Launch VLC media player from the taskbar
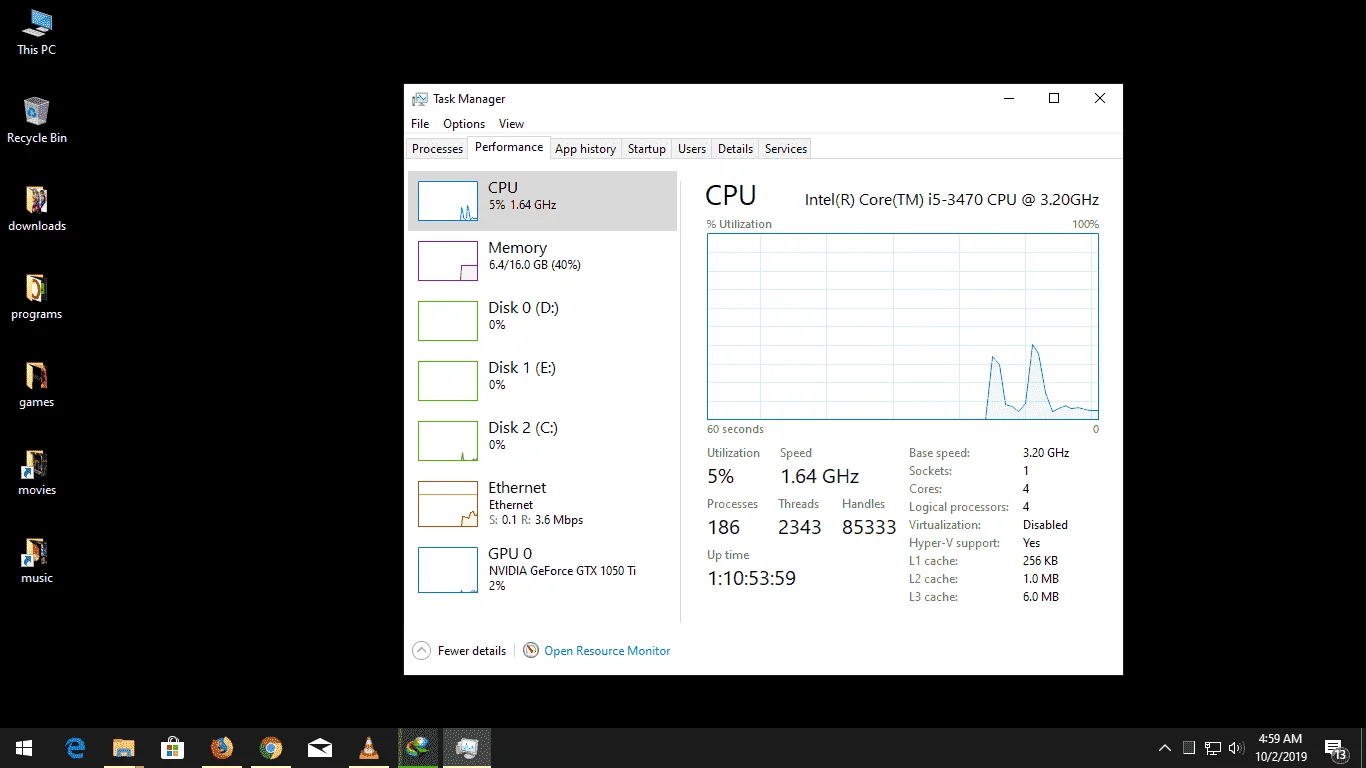1366x768 pixels. pyautogui.click(x=368, y=748)
